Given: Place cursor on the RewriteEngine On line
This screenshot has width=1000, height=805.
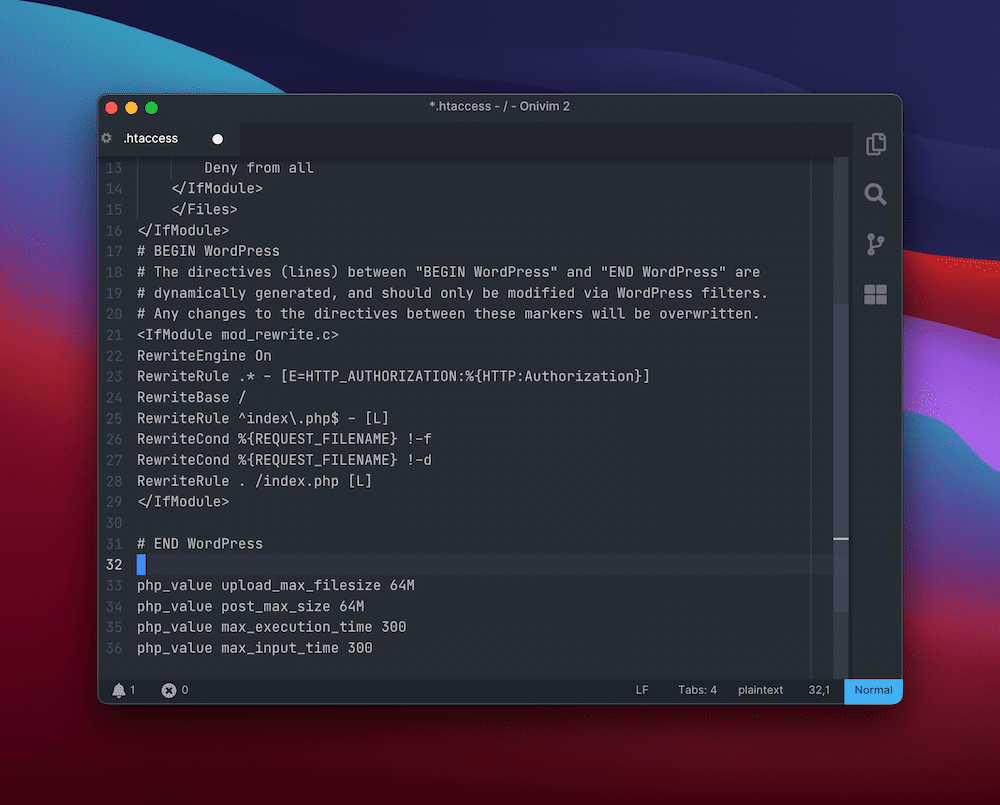Looking at the screenshot, I should [200, 355].
